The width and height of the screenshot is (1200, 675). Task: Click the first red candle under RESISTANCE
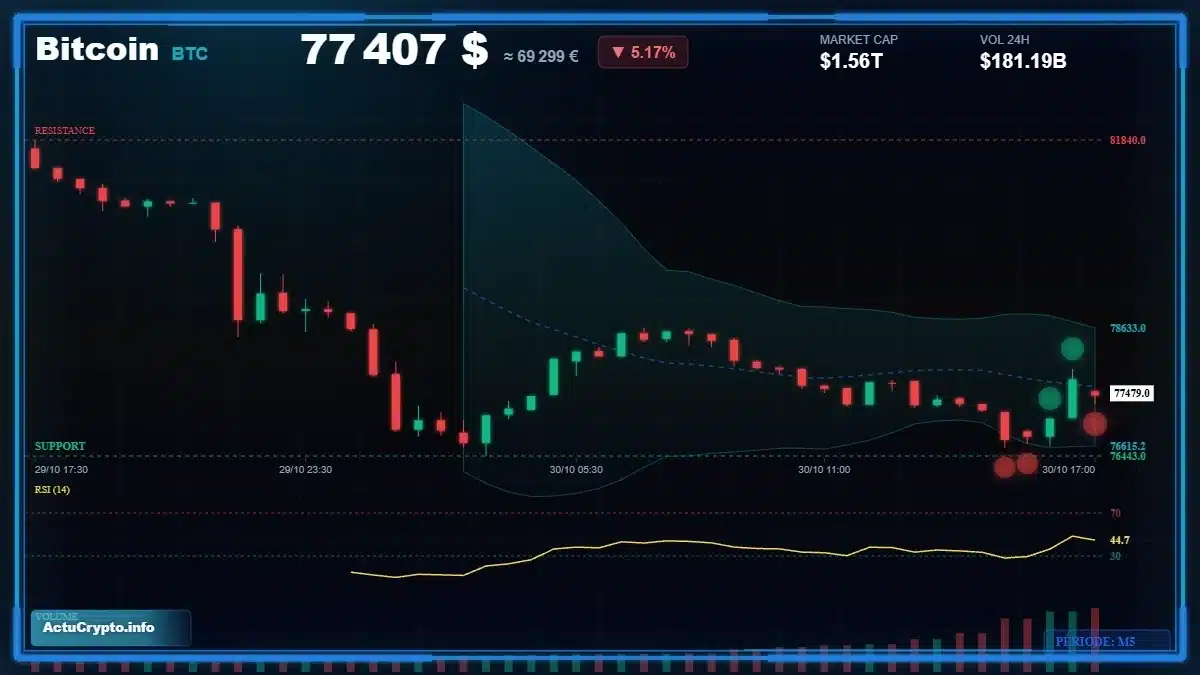(x=35, y=156)
